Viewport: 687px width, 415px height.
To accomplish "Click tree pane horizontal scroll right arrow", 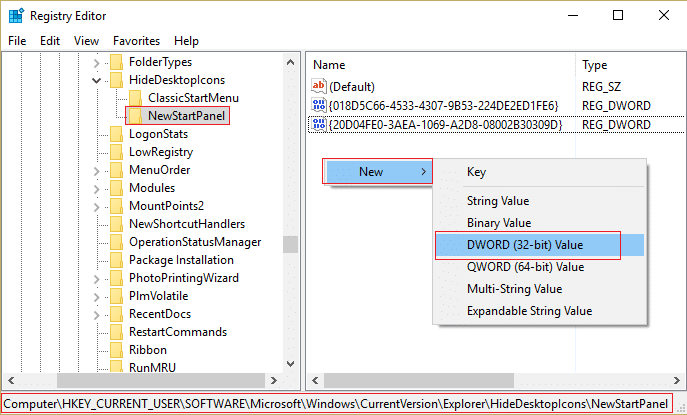I will click(274, 380).
